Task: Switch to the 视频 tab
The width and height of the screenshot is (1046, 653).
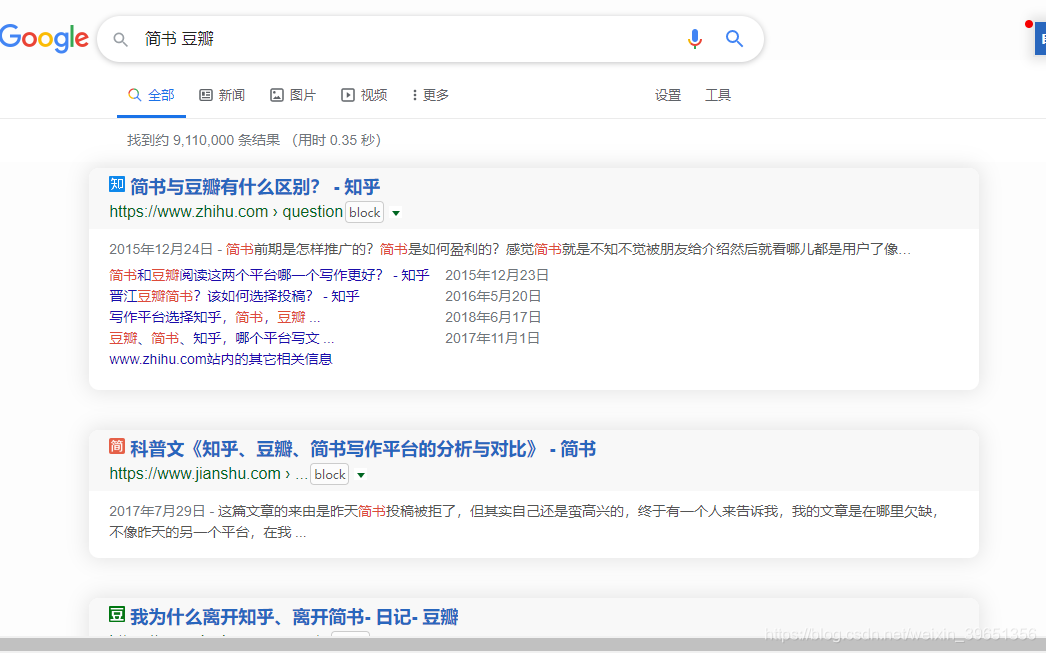Action: point(364,95)
